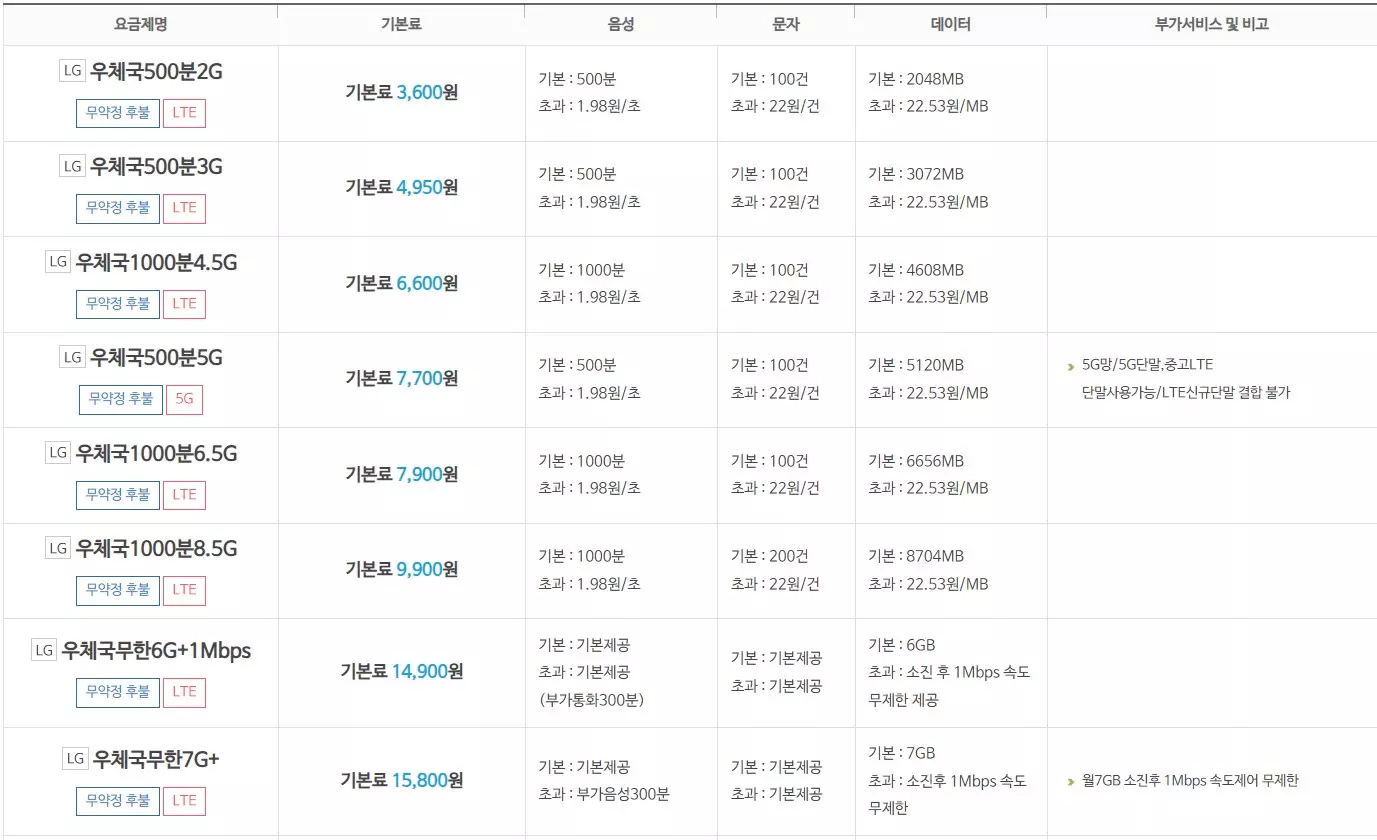Screen dimensions: 1377x840
Task: Click 초과 : 소진 후 1Mbps 속도 text
Action: click(949, 673)
